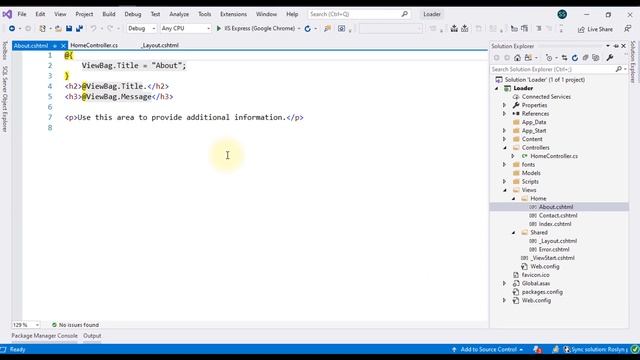The height and width of the screenshot is (360, 640).
Task: Click the Navigate Backward arrow icon
Action: (x=12, y=29)
